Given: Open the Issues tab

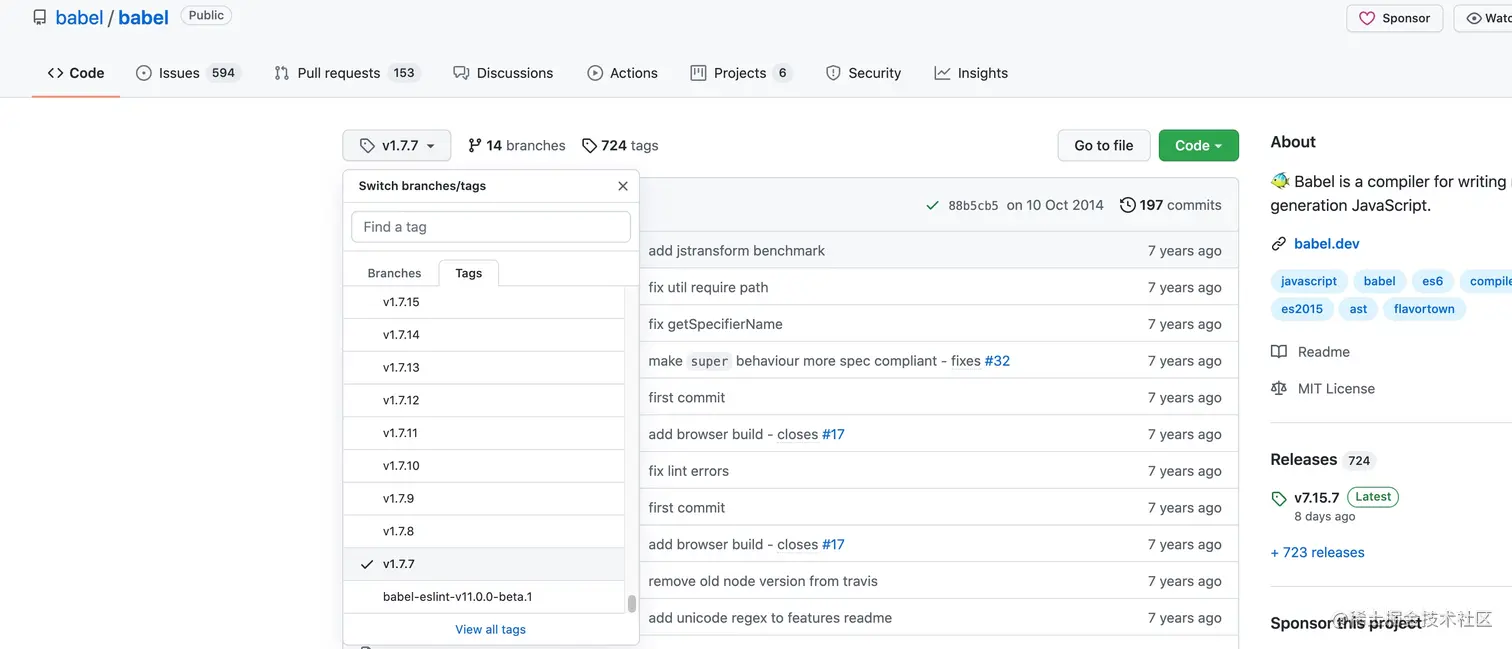Looking at the screenshot, I should (x=188, y=73).
